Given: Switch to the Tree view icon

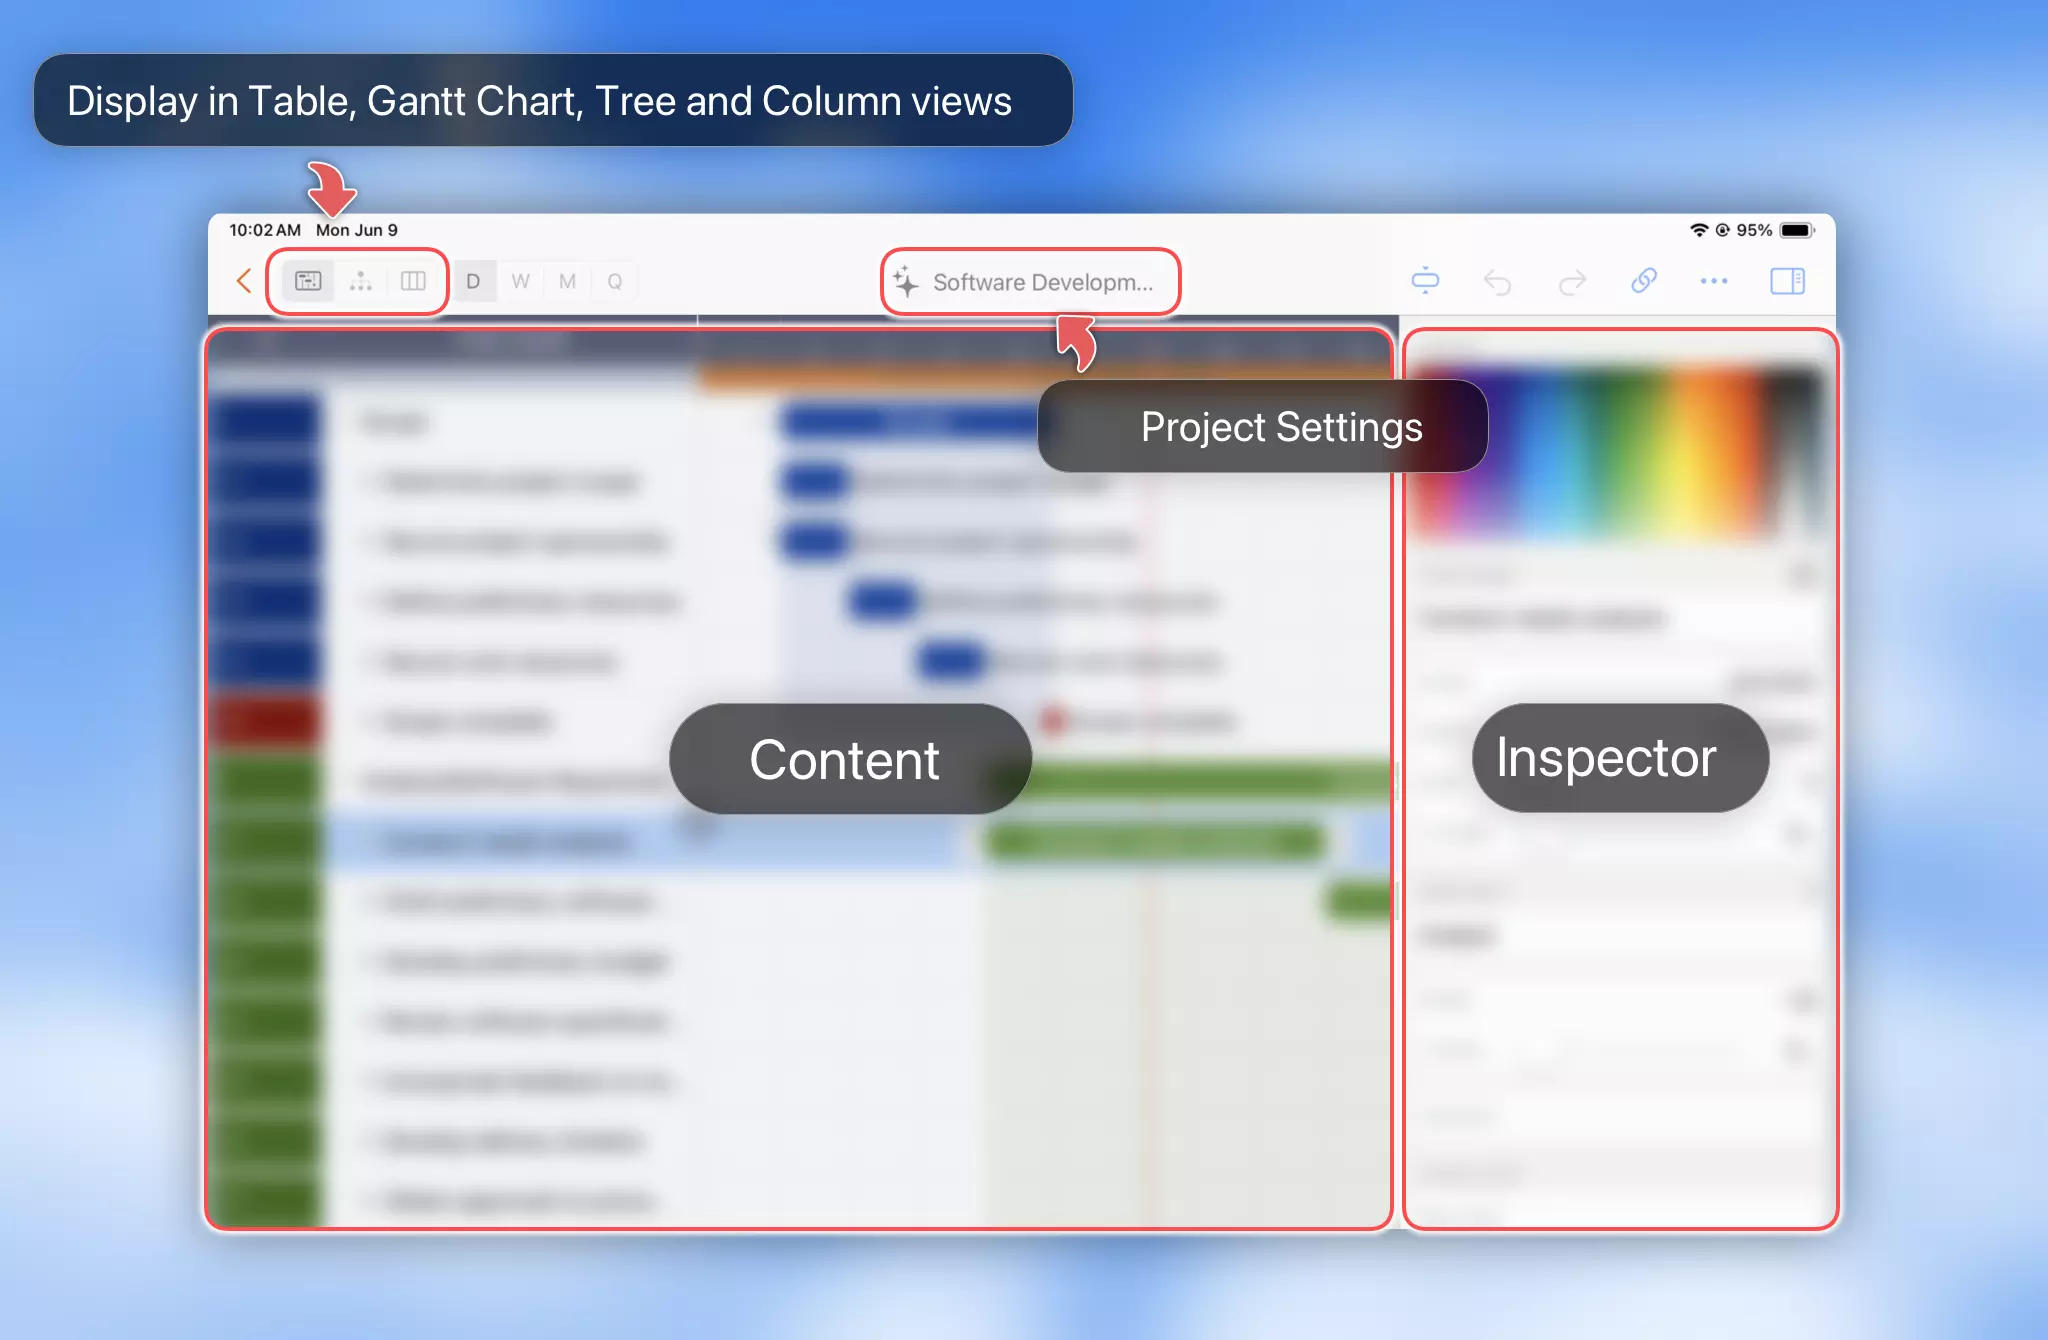Looking at the screenshot, I should [x=360, y=281].
